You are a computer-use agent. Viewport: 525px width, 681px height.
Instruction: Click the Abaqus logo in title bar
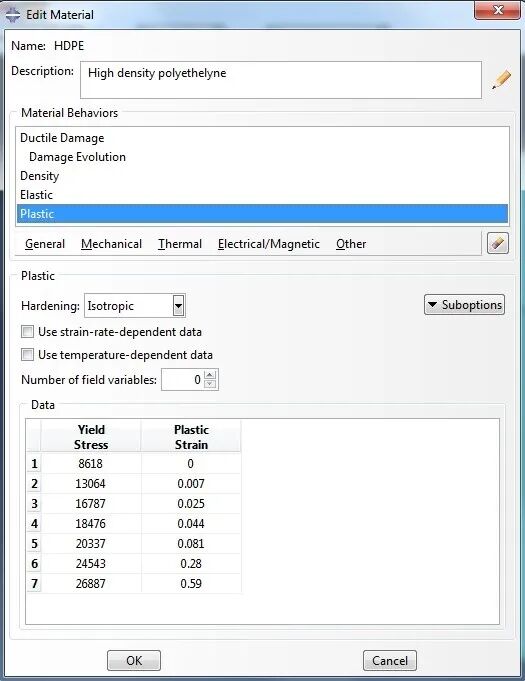coord(13,15)
